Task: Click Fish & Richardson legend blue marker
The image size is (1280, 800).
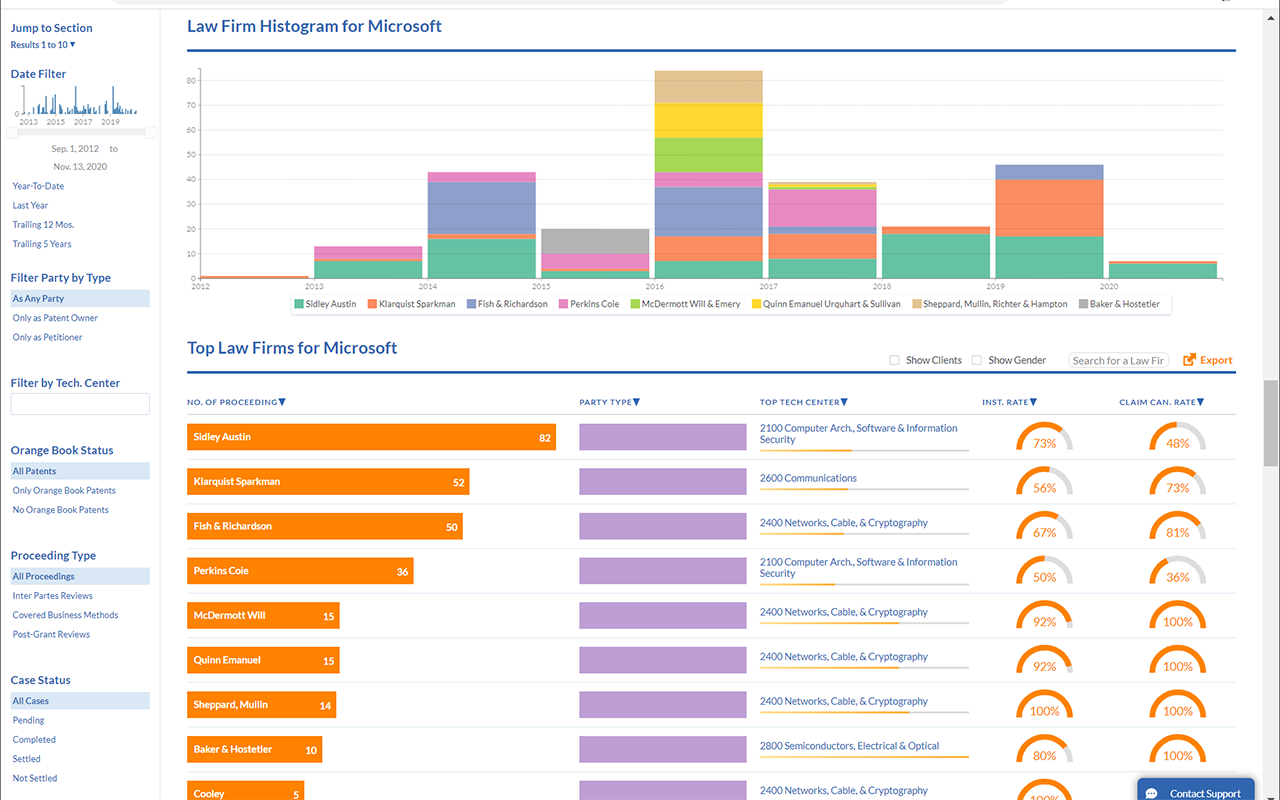Action: 471,304
